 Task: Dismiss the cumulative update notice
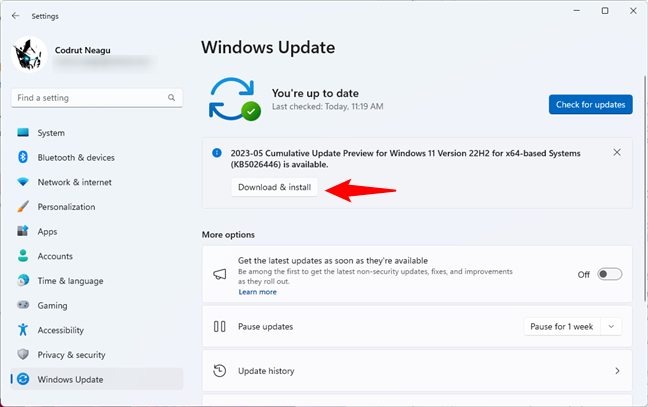tap(617, 152)
